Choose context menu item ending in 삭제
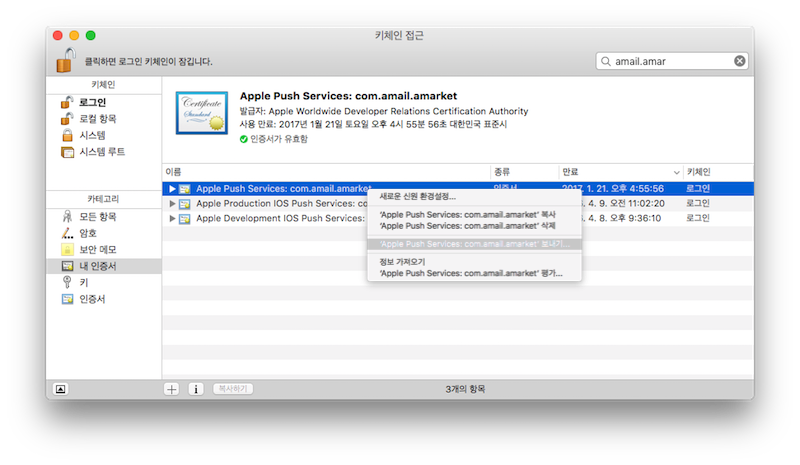The height and width of the screenshot is (465, 800). (474, 226)
